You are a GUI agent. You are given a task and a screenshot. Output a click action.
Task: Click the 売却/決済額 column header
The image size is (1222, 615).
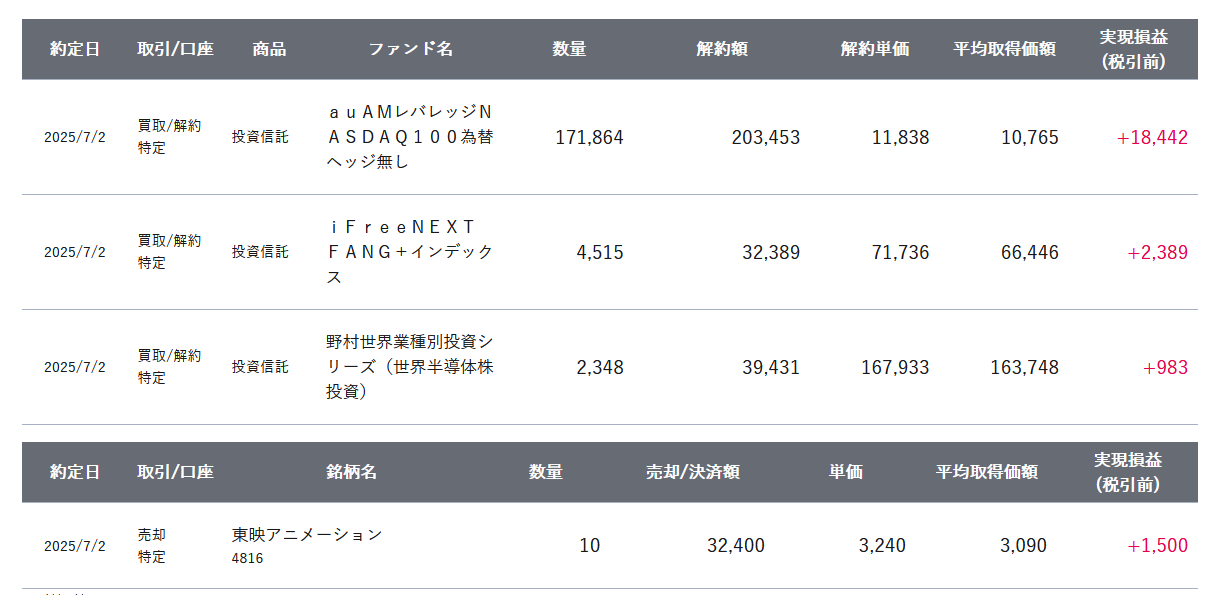point(693,472)
